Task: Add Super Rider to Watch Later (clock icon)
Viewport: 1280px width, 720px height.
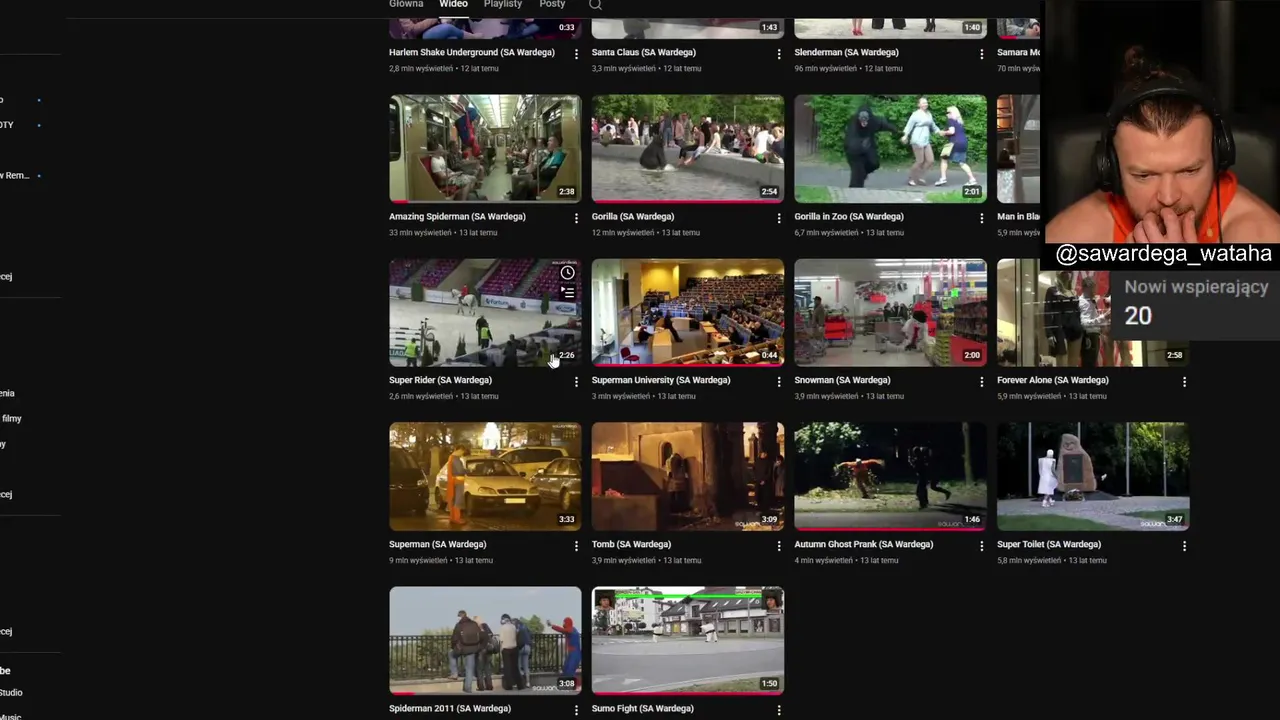Action: [x=567, y=273]
